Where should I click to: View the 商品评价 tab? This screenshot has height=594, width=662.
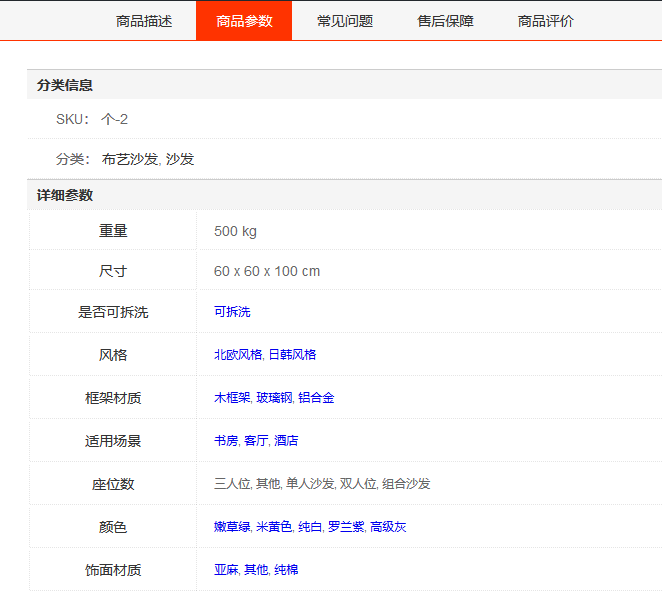[546, 21]
